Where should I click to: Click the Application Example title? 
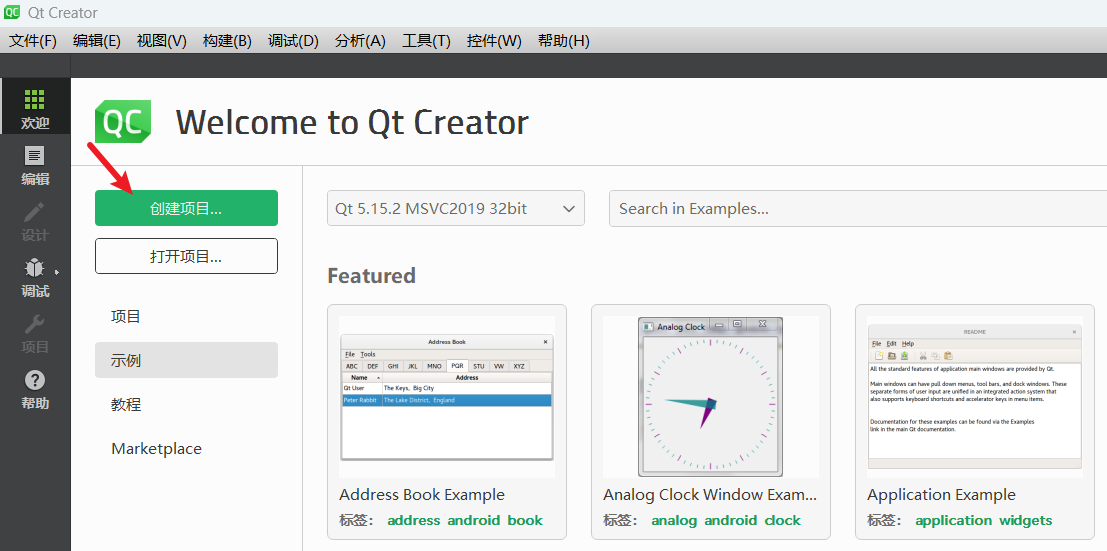click(x=941, y=494)
